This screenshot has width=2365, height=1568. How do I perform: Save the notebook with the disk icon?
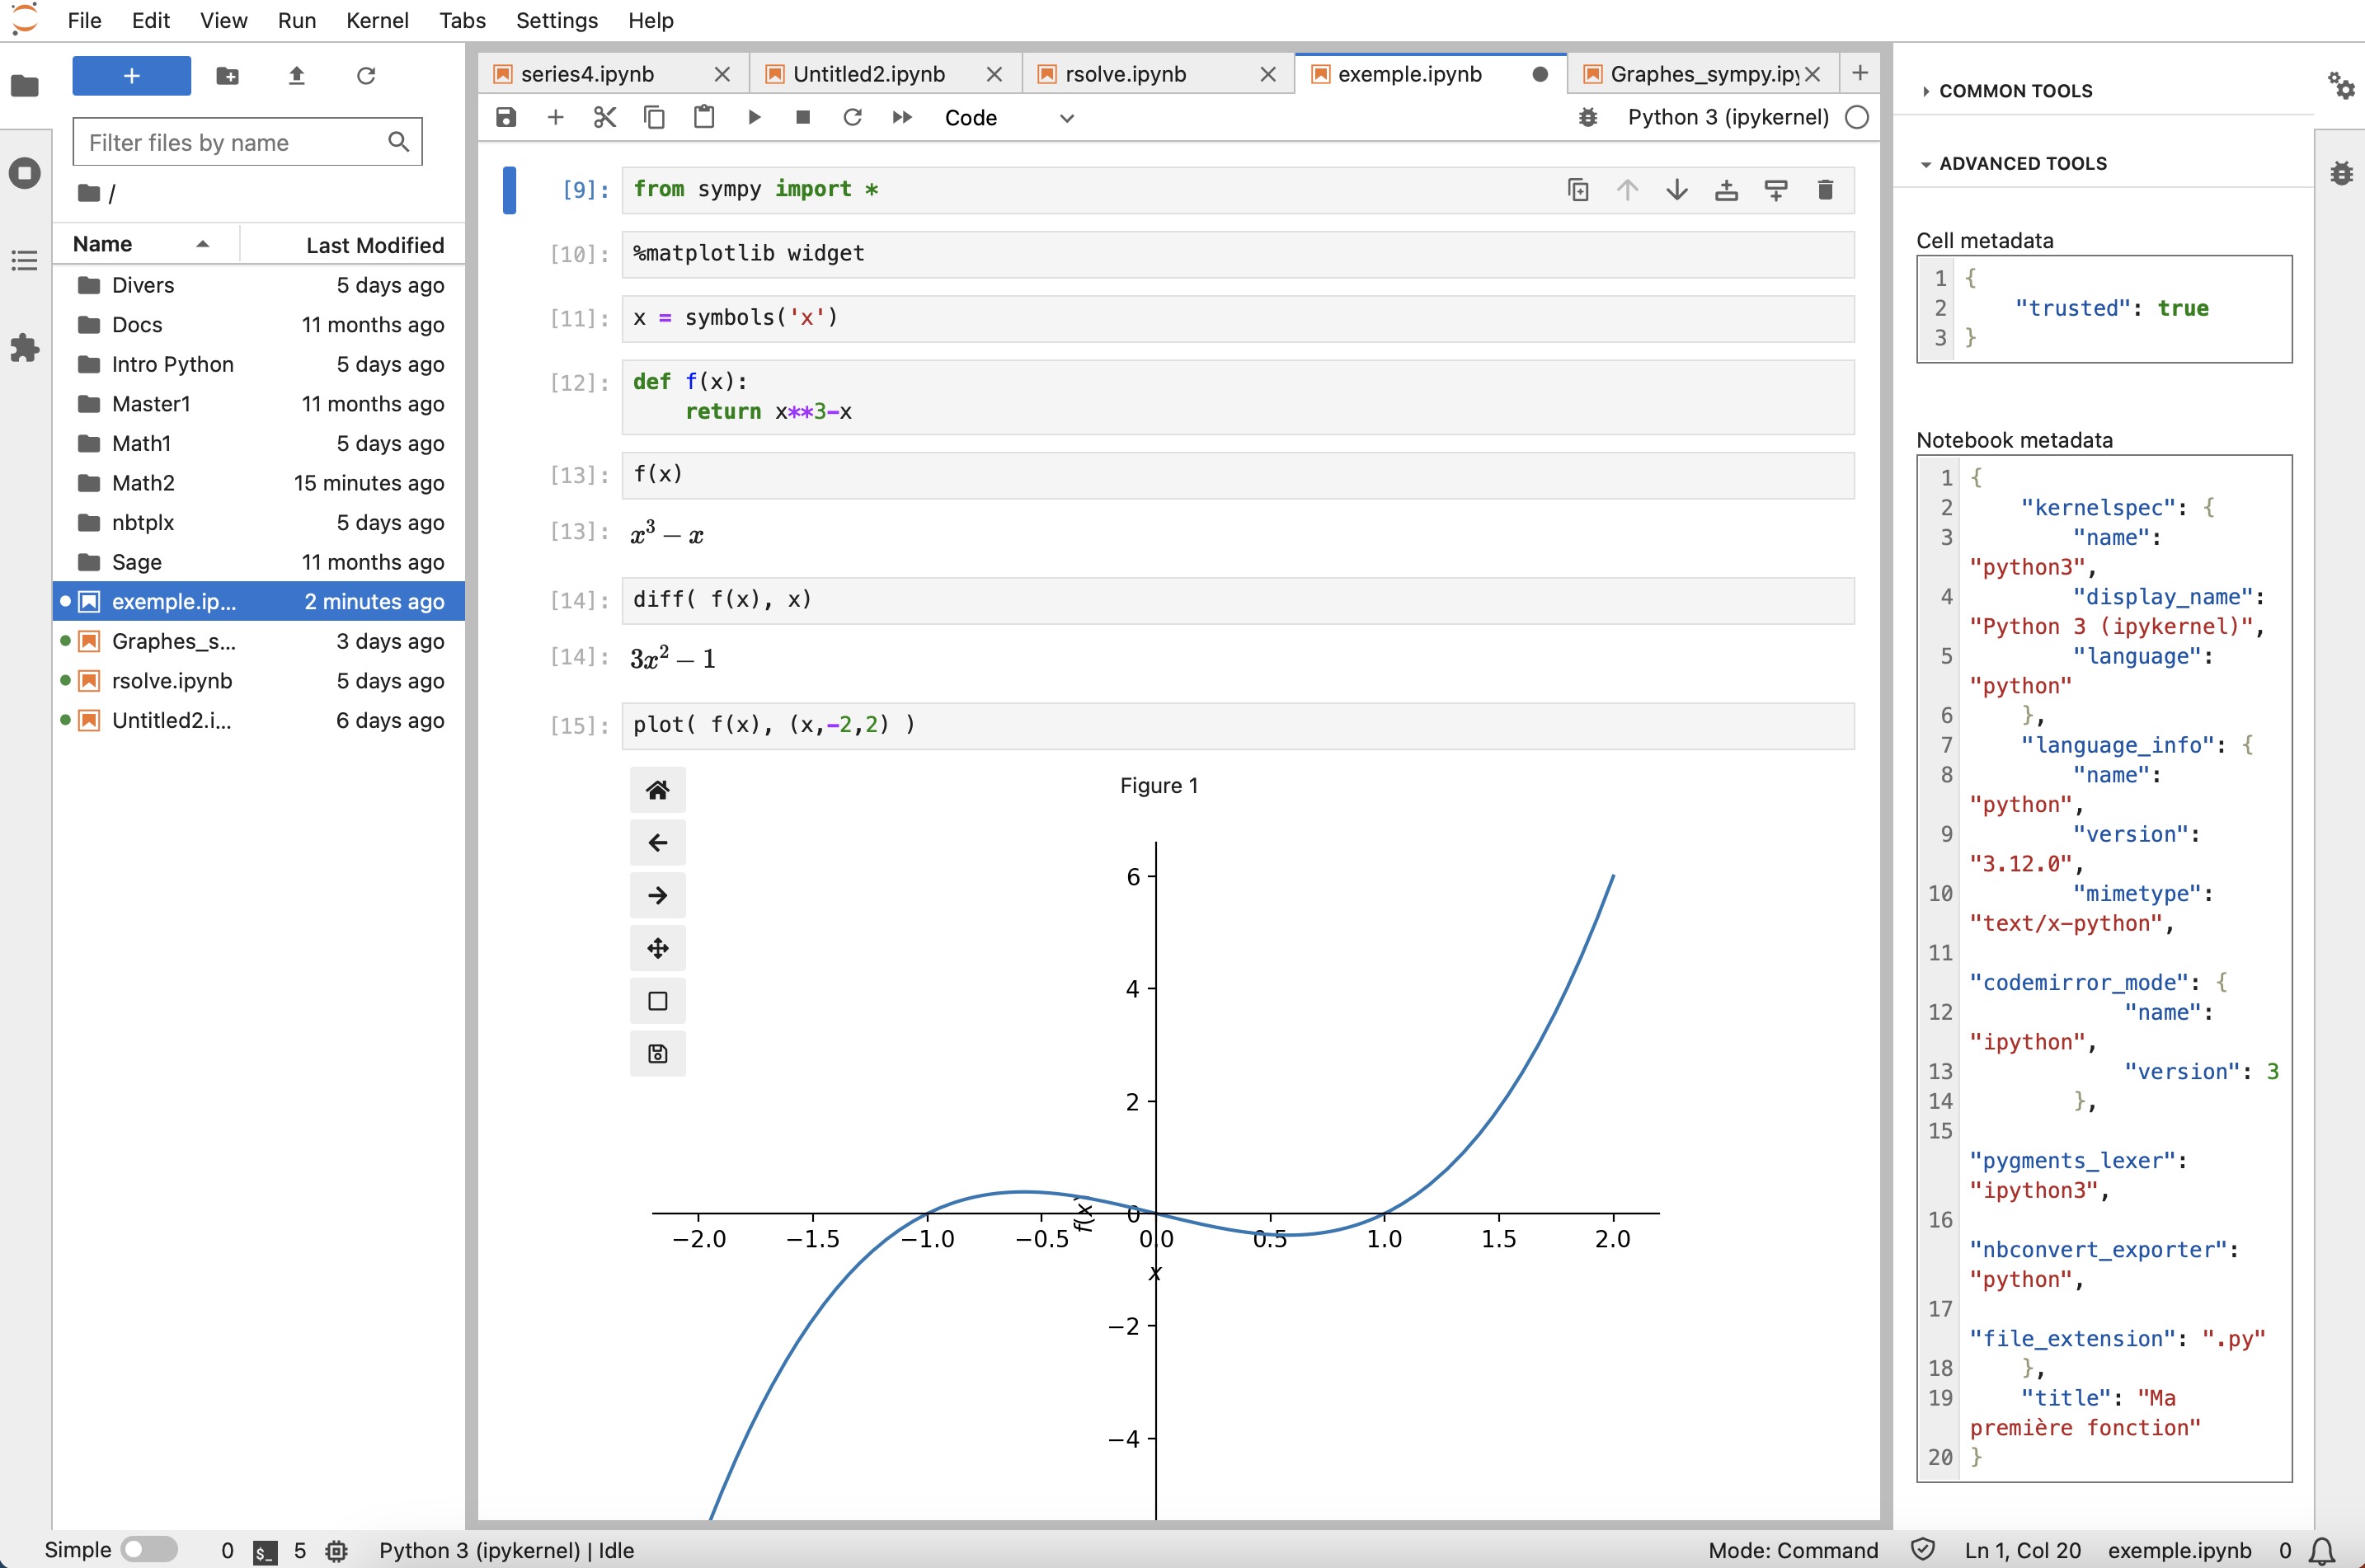(x=506, y=118)
